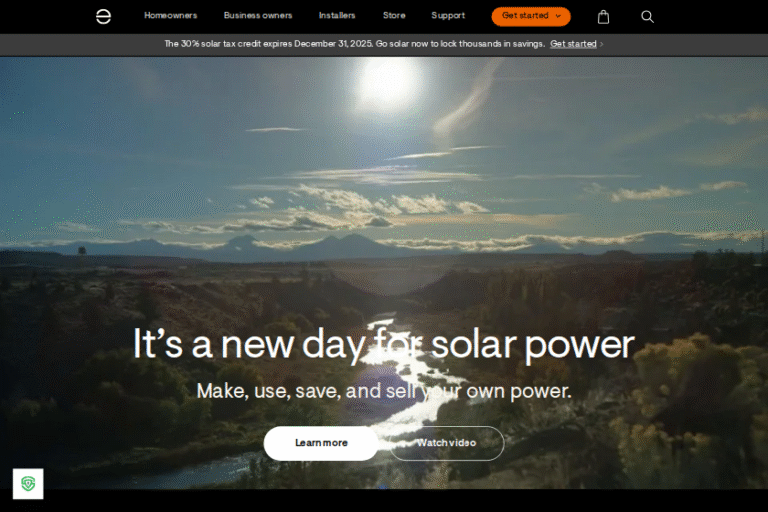This screenshot has height=512, width=768.
Task: Open the search magnifier icon
Action: [647, 17]
